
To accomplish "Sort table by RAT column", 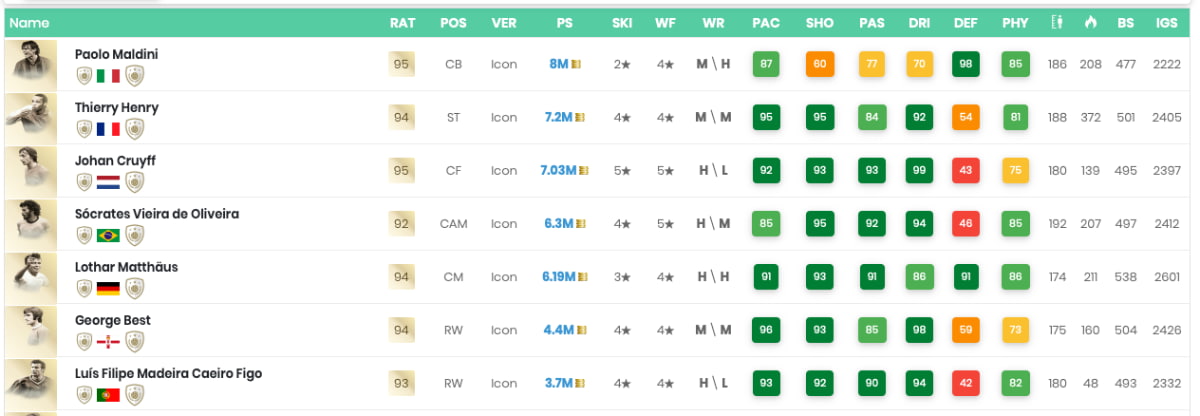I will pyautogui.click(x=402, y=23).
